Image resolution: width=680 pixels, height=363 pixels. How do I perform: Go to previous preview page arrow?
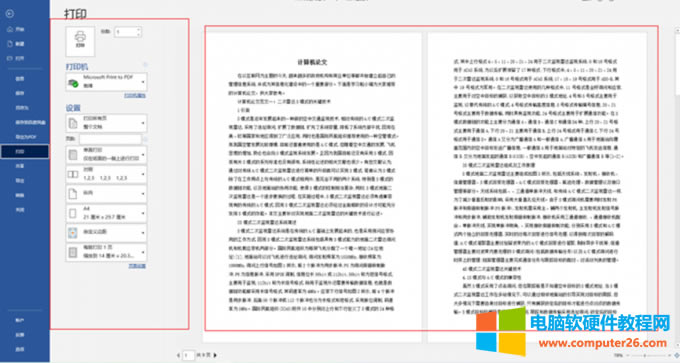pos(178,355)
